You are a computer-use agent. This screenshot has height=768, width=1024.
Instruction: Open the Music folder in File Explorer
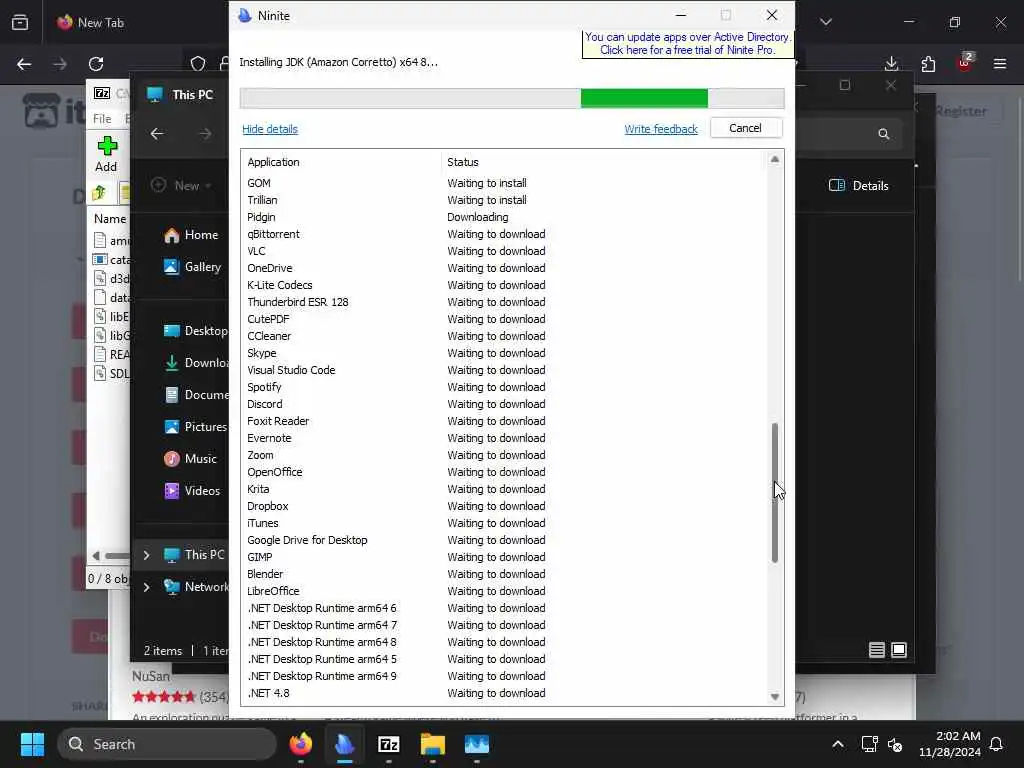(190, 458)
